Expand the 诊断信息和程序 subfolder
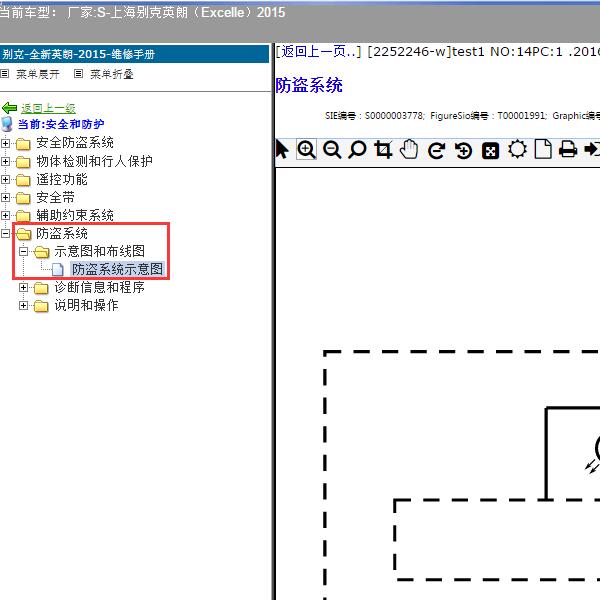Viewport: 600px width, 600px height. click(23, 287)
